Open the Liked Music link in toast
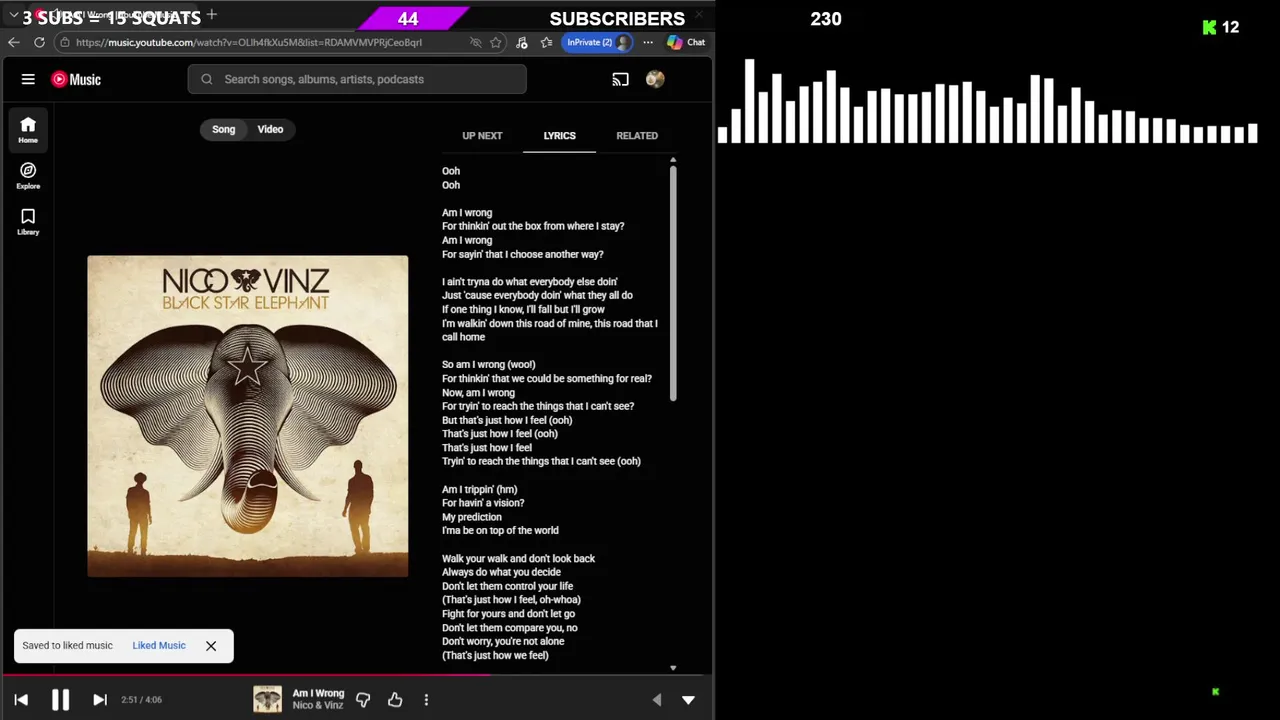Viewport: 1280px width, 720px height. click(159, 645)
